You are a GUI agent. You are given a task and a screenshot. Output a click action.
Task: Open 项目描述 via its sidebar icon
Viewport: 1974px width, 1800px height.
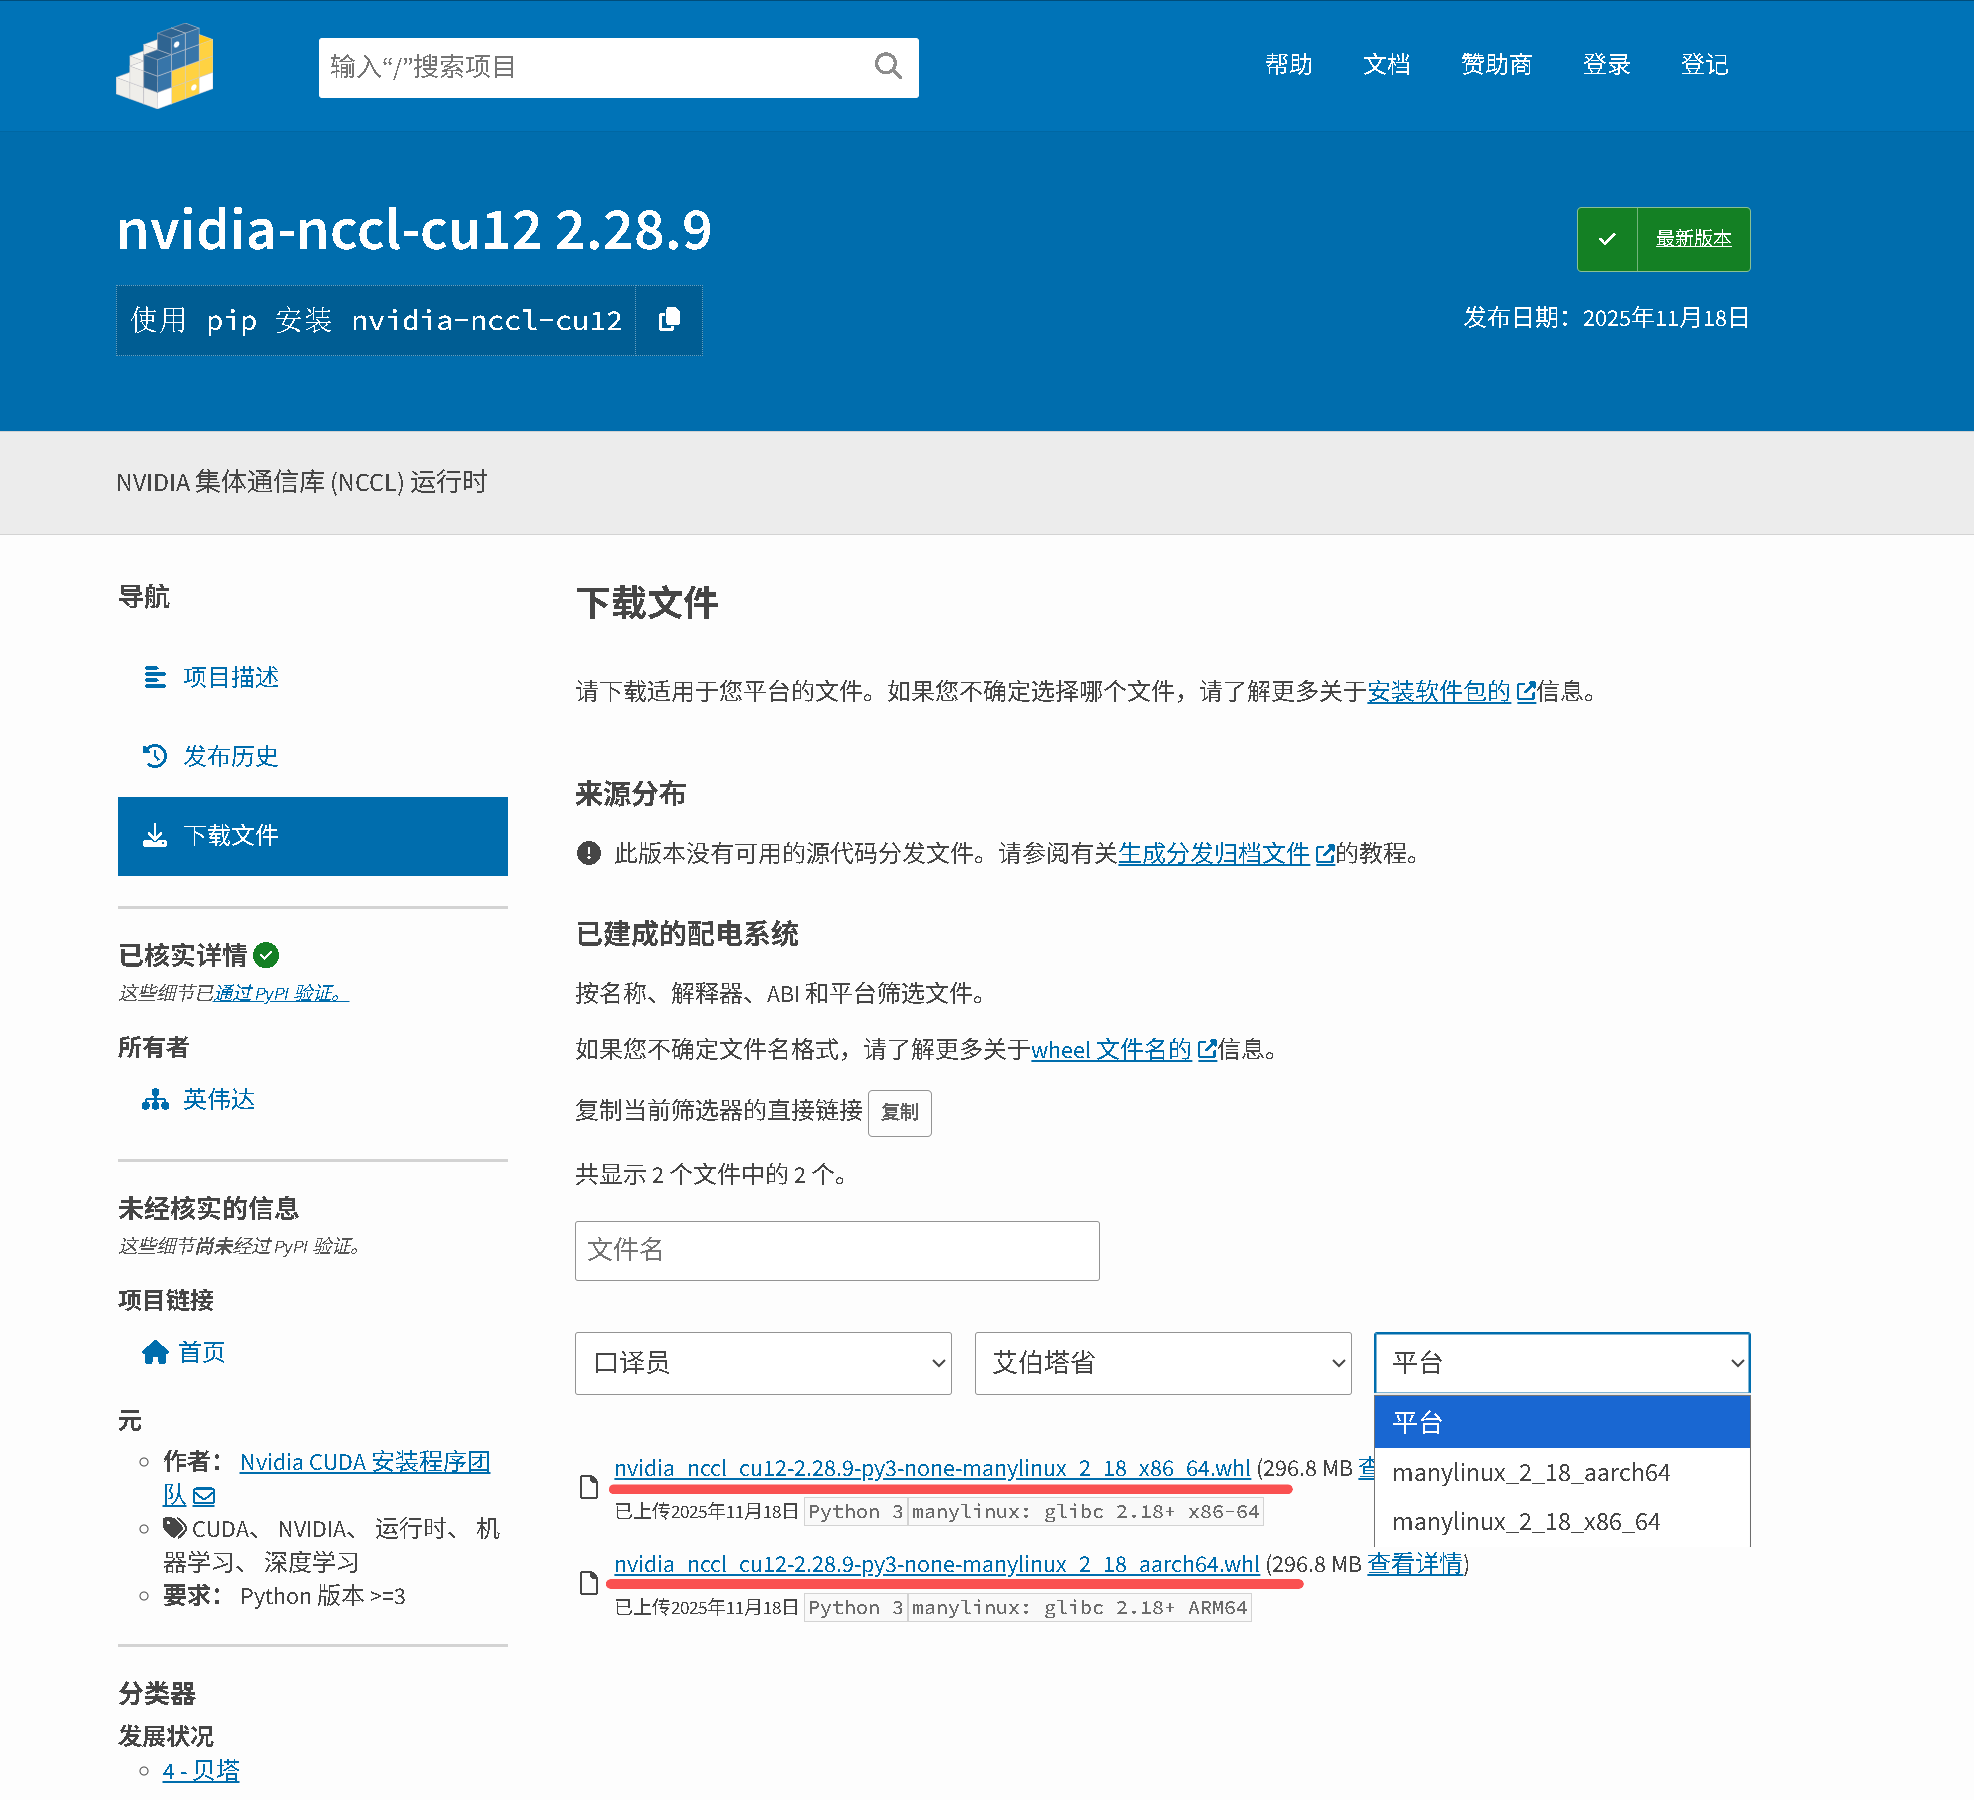point(155,677)
